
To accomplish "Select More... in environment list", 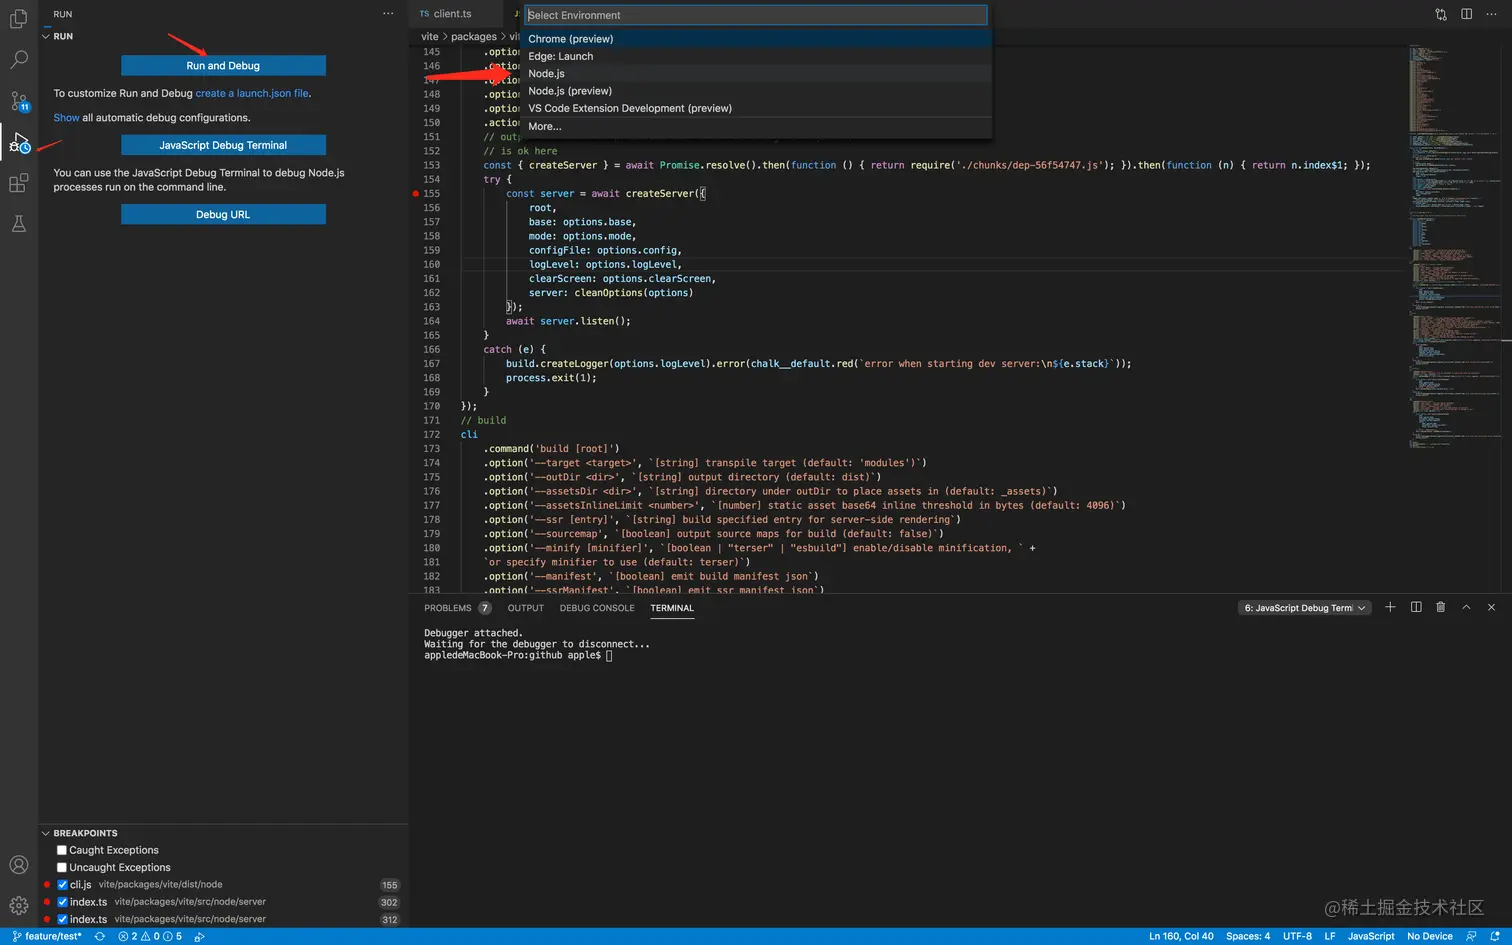I will [x=757, y=127].
